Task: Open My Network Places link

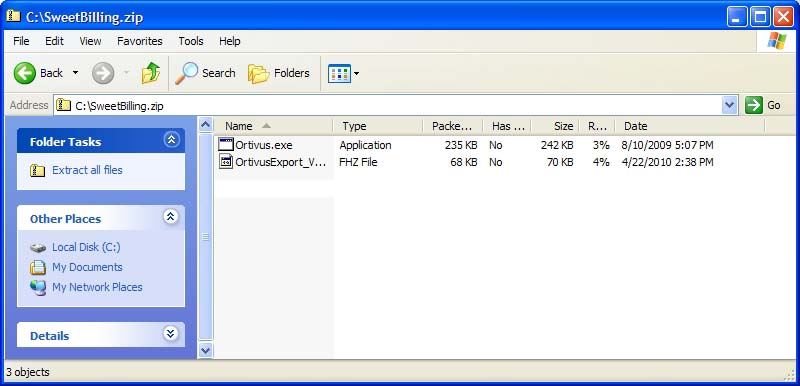Action: coord(97,287)
